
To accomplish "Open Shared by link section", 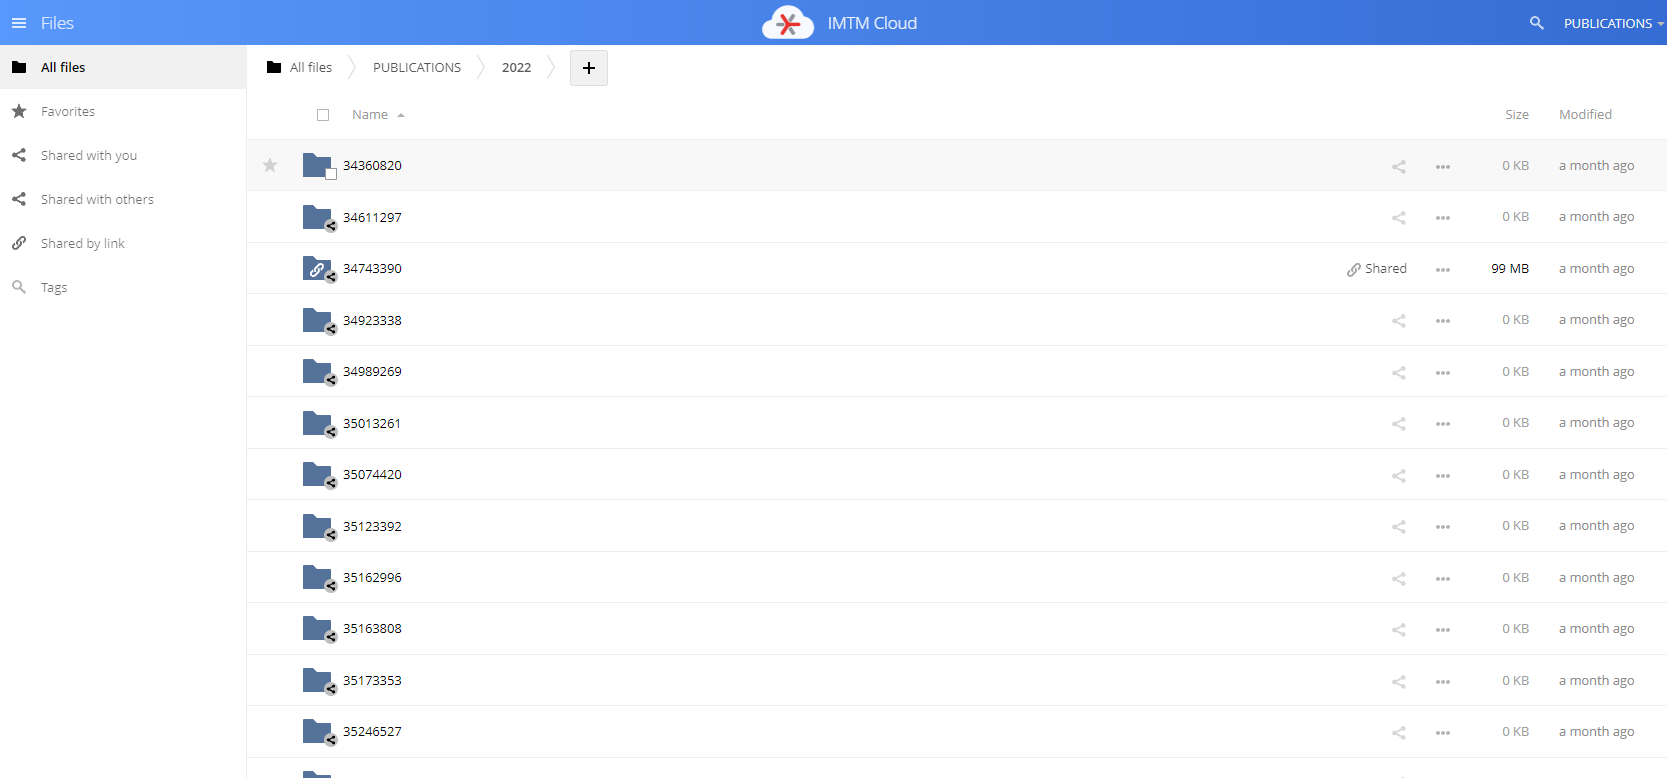I will pos(123,243).
